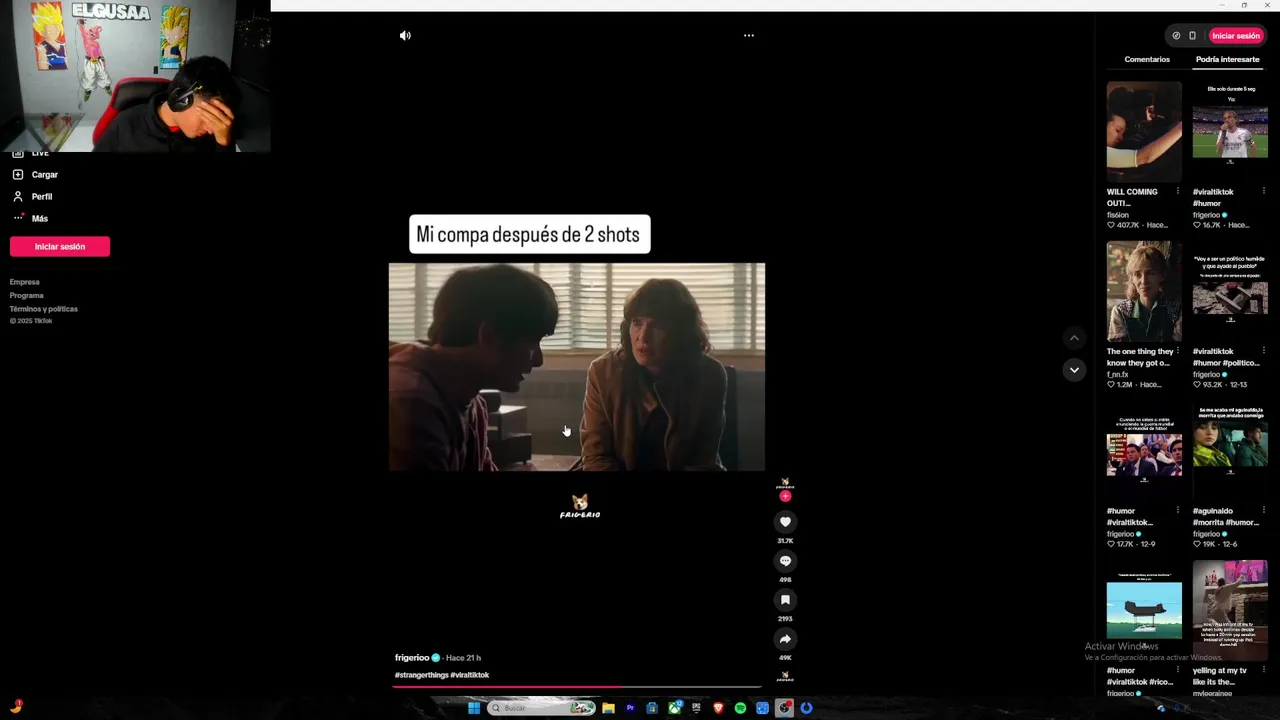The height and width of the screenshot is (720, 1280).
Task: Click the playing video to pause
Action: 577,367
